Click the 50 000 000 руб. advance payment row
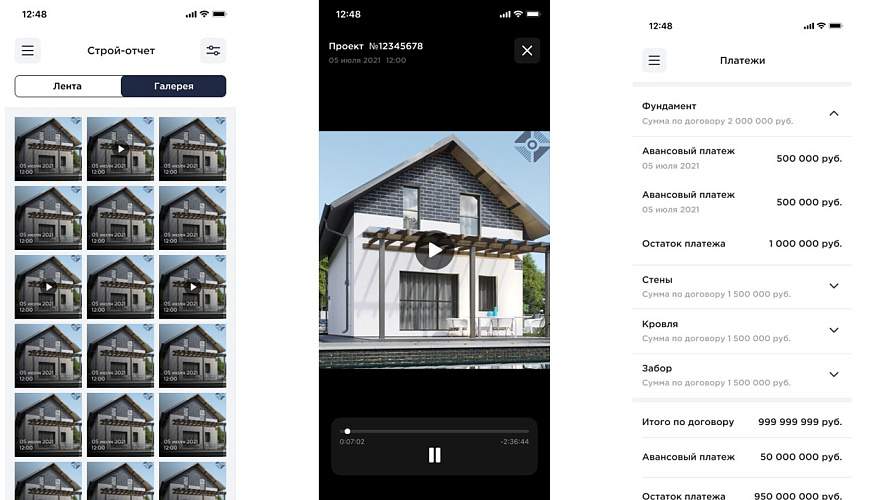 click(x=742, y=457)
